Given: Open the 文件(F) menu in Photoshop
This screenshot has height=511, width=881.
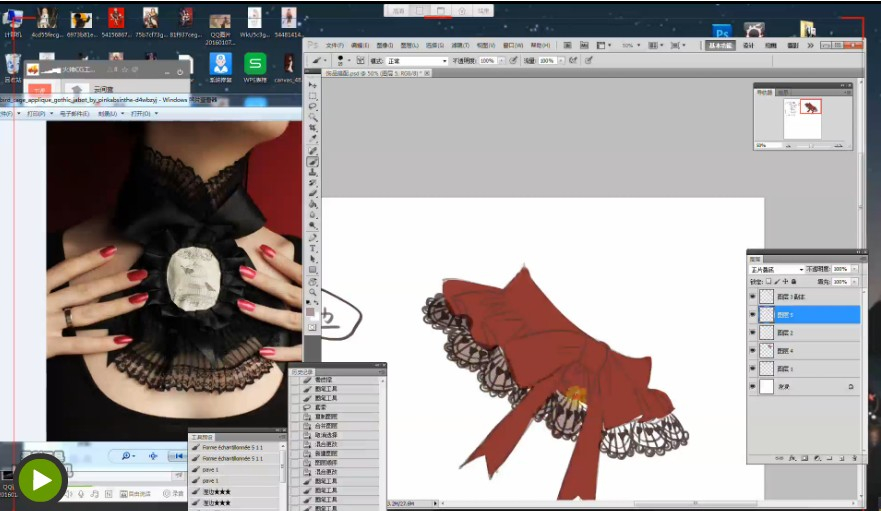Looking at the screenshot, I should (335, 46).
